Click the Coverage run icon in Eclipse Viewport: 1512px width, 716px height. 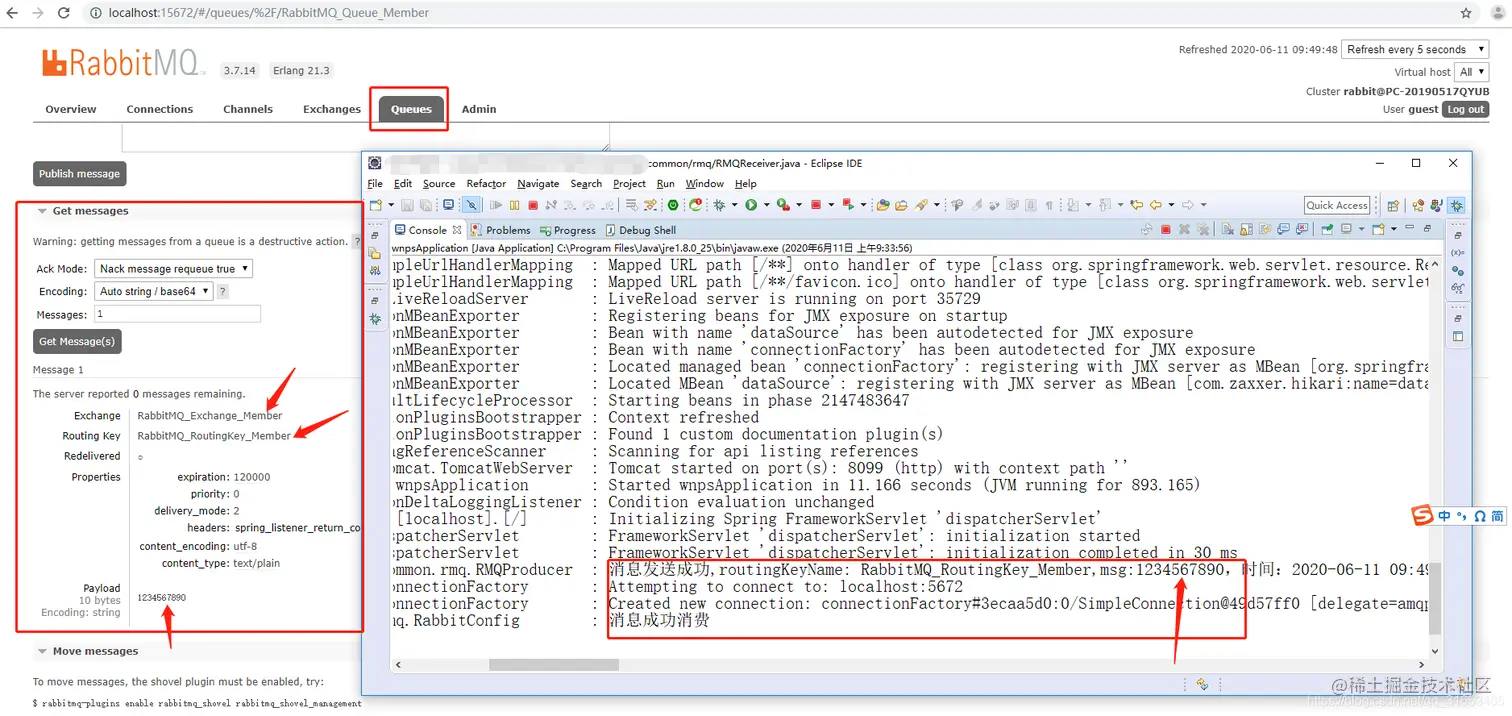(783, 205)
